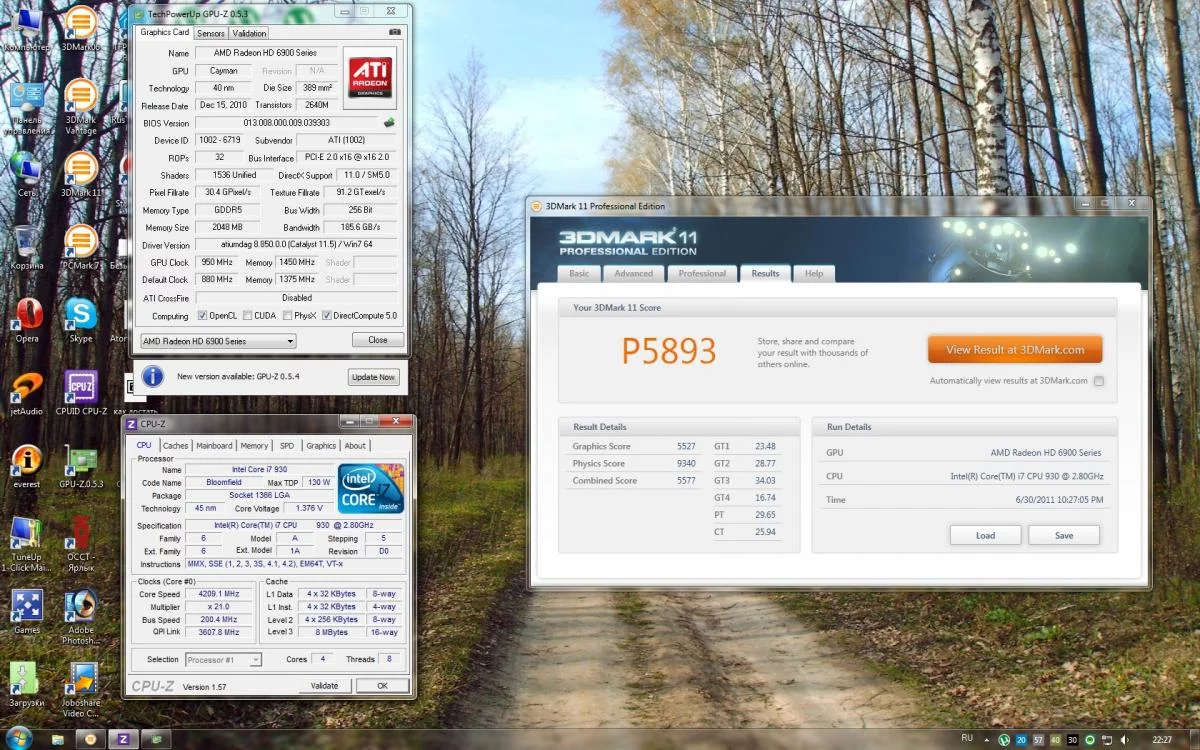Click the blue info icon beside the update notice
Image resolution: width=1200 pixels, height=750 pixels.
pos(152,376)
